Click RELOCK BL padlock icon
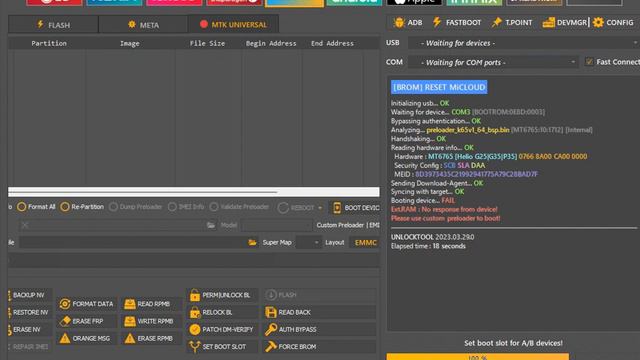The width and height of the screenshot is (640, 360). (195, 312)
